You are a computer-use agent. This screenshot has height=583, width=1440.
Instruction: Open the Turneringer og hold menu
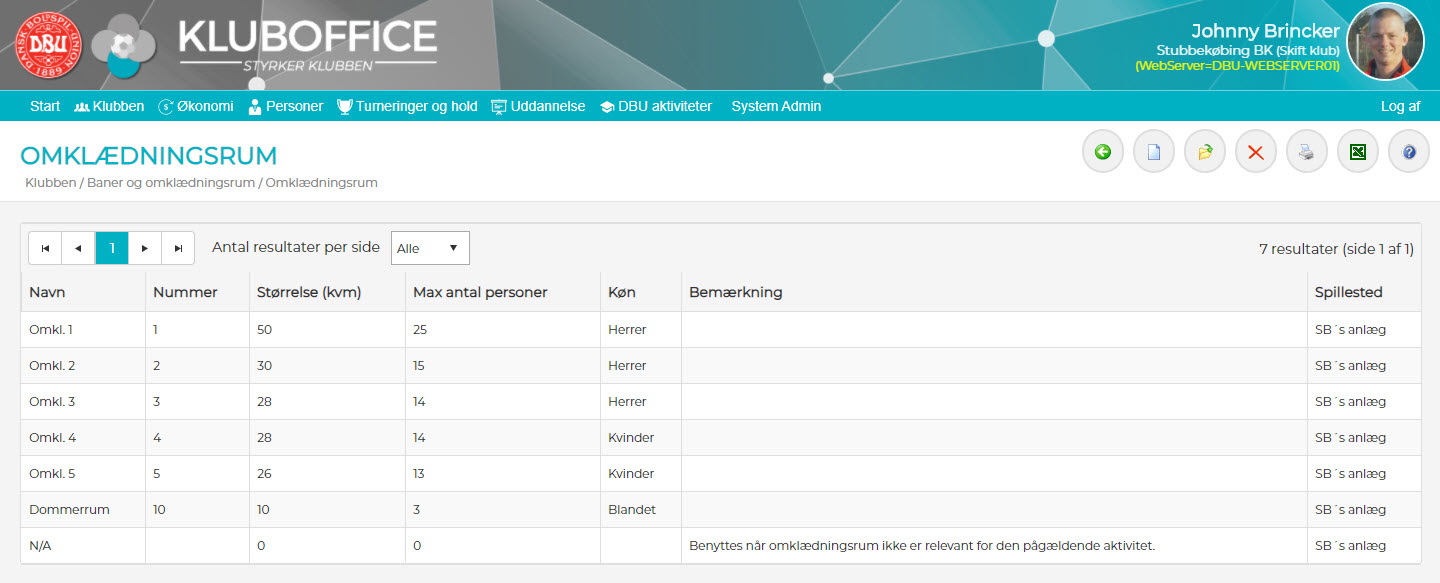tap(407, 106)
